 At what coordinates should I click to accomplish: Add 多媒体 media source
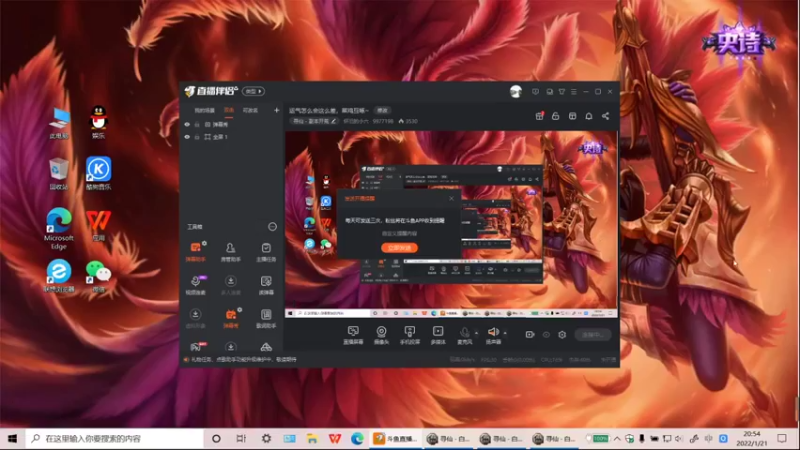click(438, 335)
